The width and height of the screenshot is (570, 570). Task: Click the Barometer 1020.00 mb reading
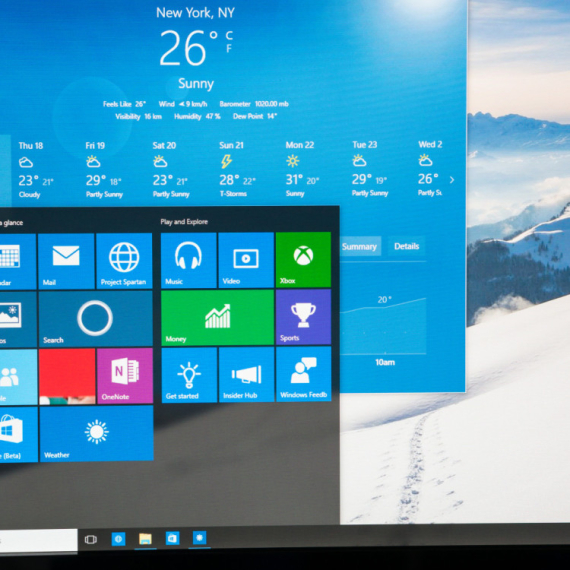pos(254,104)
